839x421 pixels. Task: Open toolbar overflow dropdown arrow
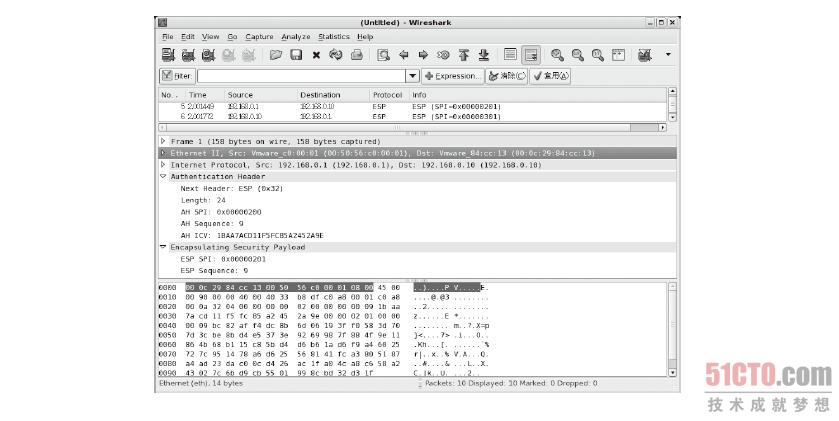[668, 55]
